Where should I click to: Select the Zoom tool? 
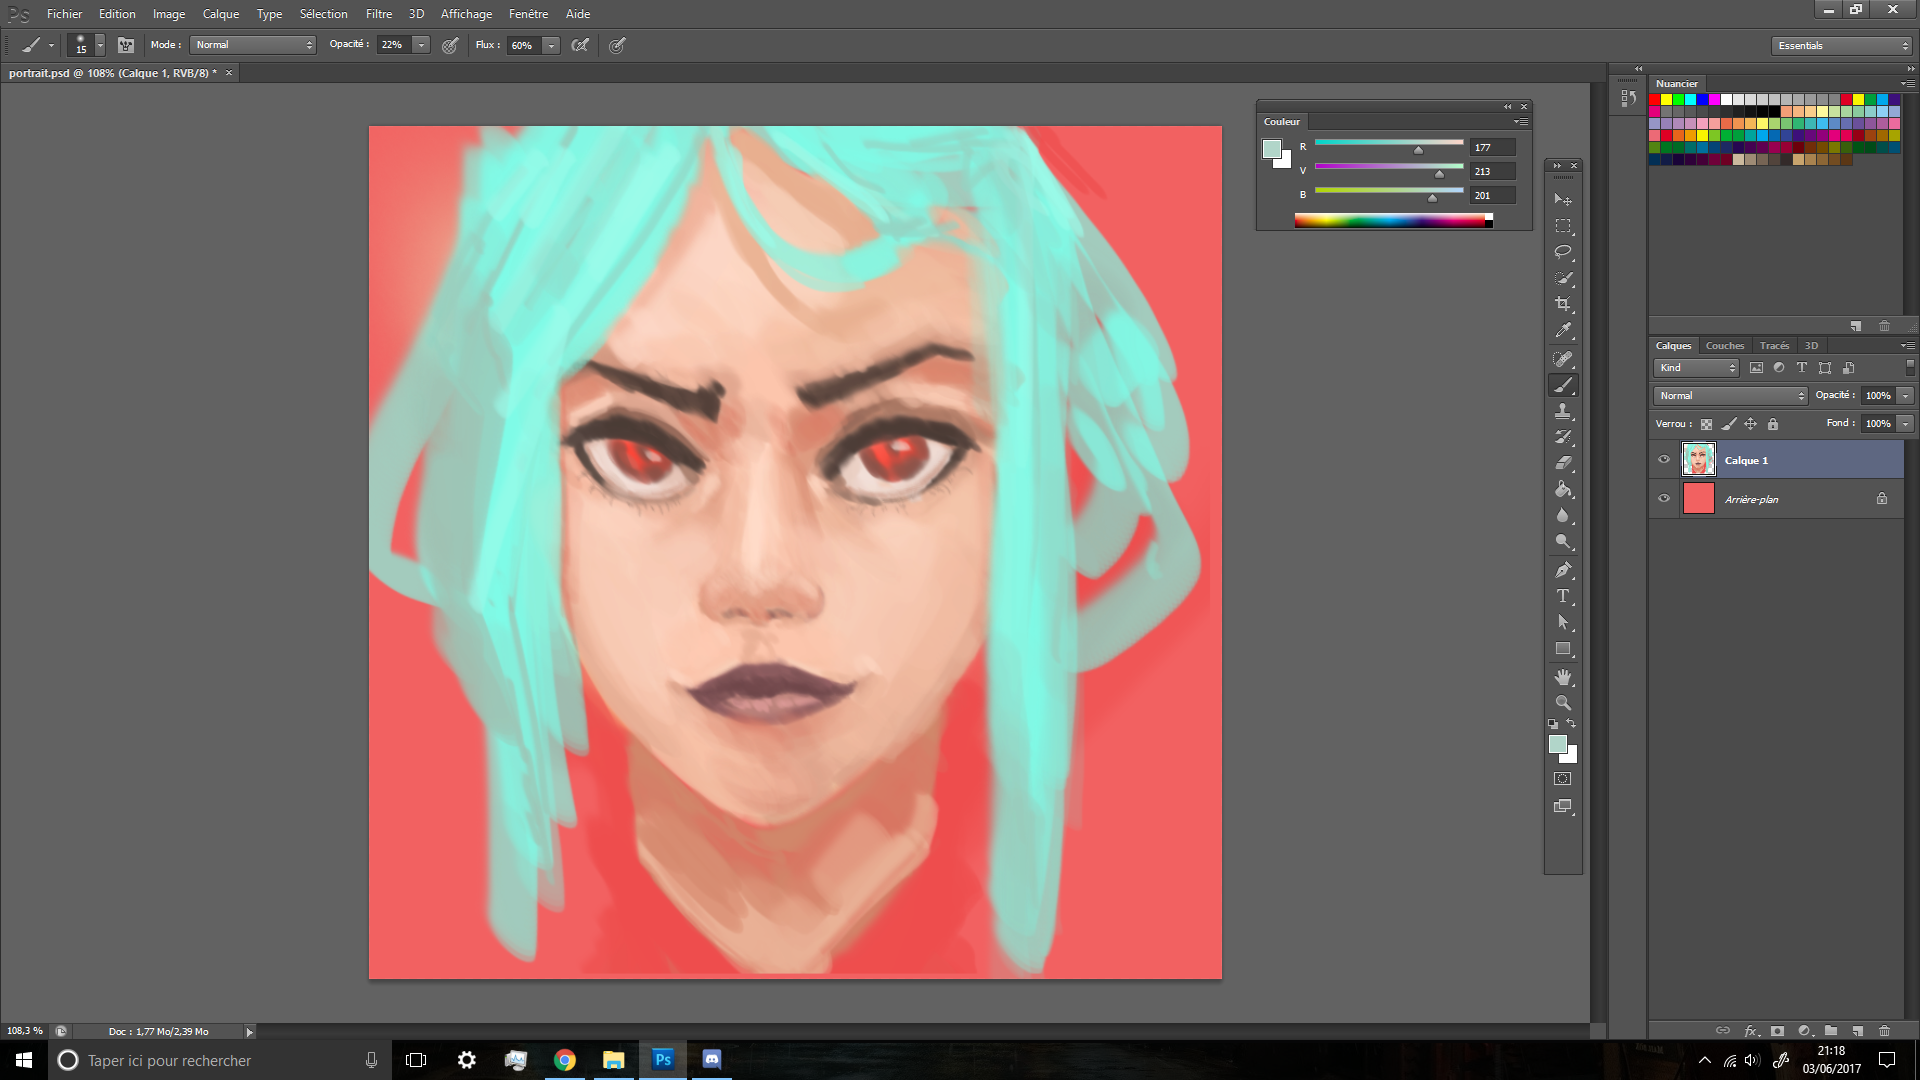(1563, 702)
